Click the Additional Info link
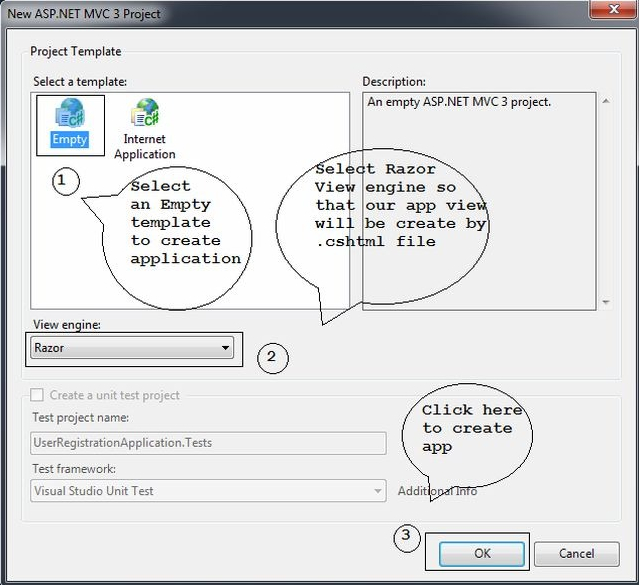Screen dimensions: 639x585 [x=437, y=491]
